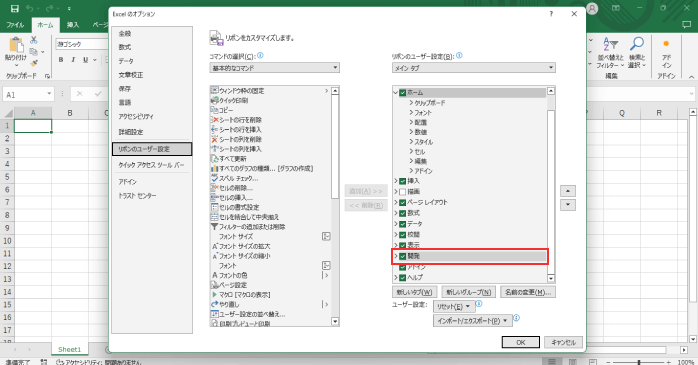This screenshot has height=365, width=698.
Task: Open the 文章校正 options category
Action: [x=131, y=75]
